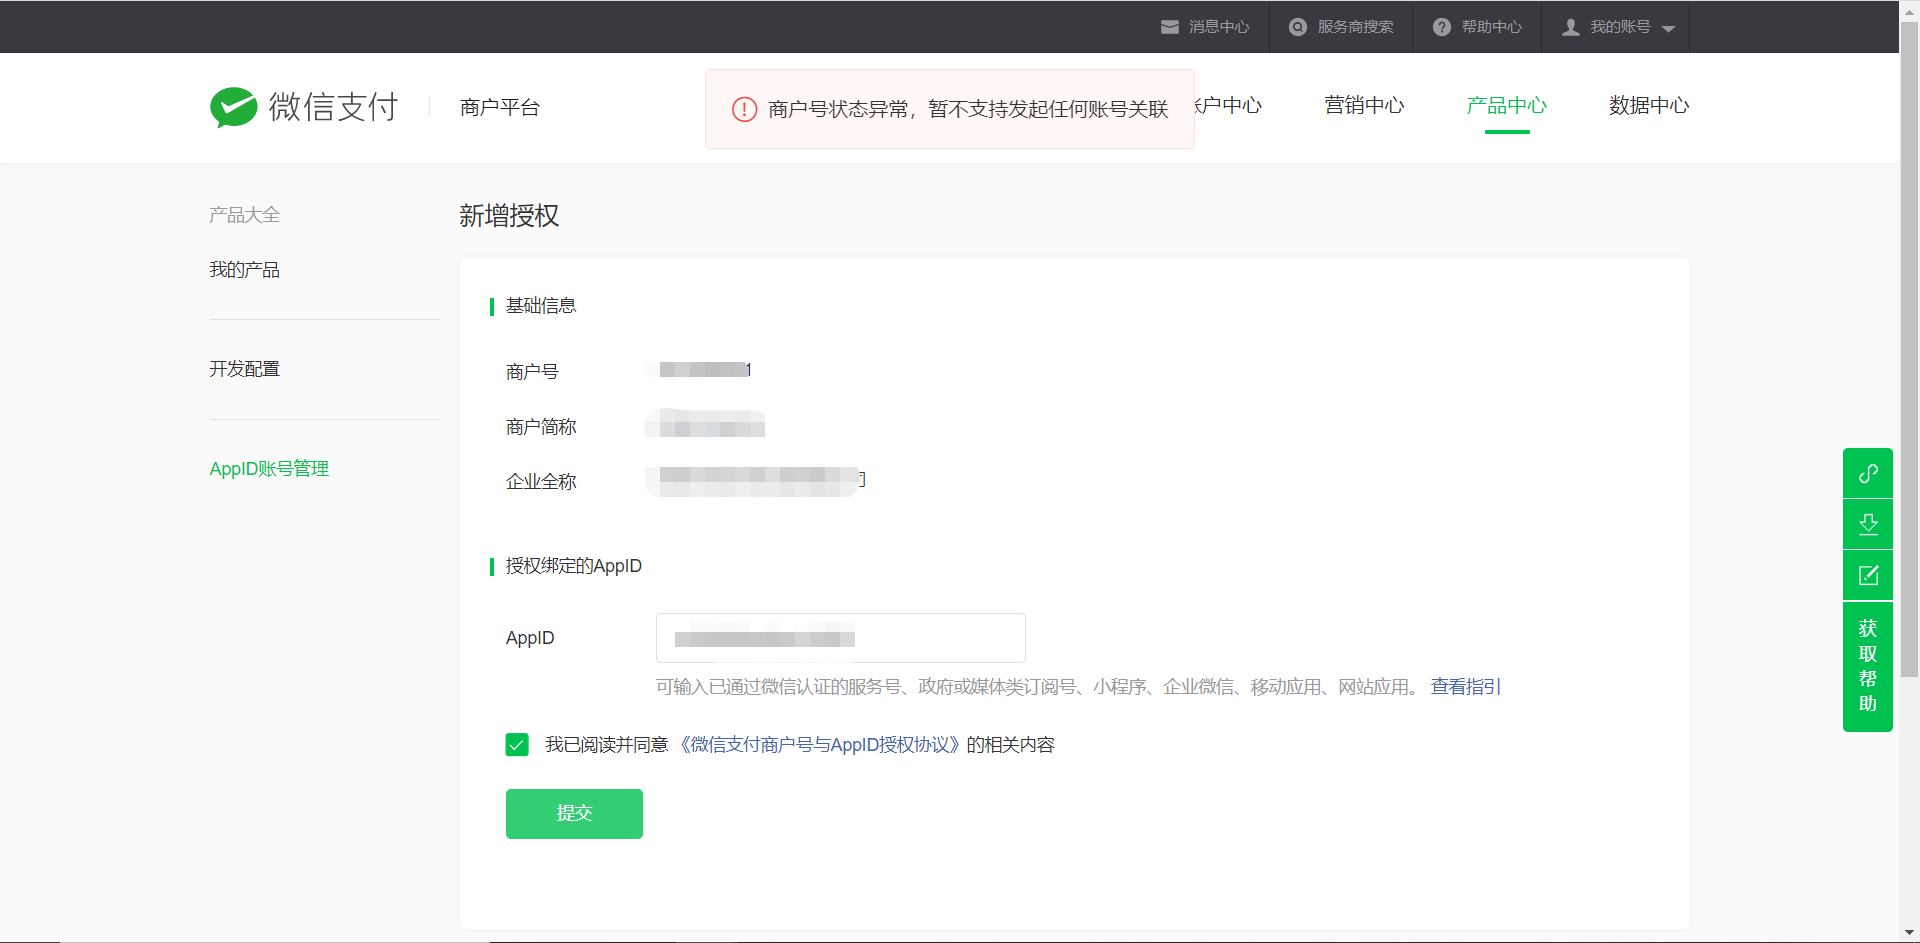The height and width of the screenshot is (943, 1920).
Task: Open AppID账号管理 in the sidebar
Action: pos(269,469)
